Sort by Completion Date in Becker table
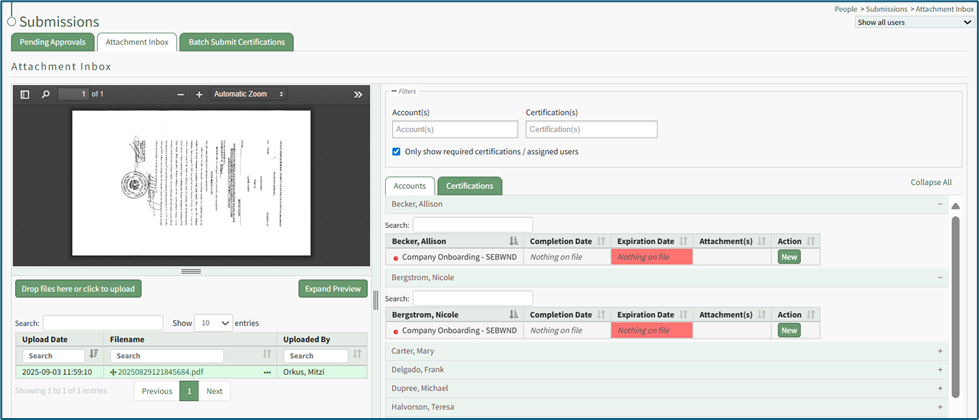This screenshot has height=420, width=979. [601, 241]
